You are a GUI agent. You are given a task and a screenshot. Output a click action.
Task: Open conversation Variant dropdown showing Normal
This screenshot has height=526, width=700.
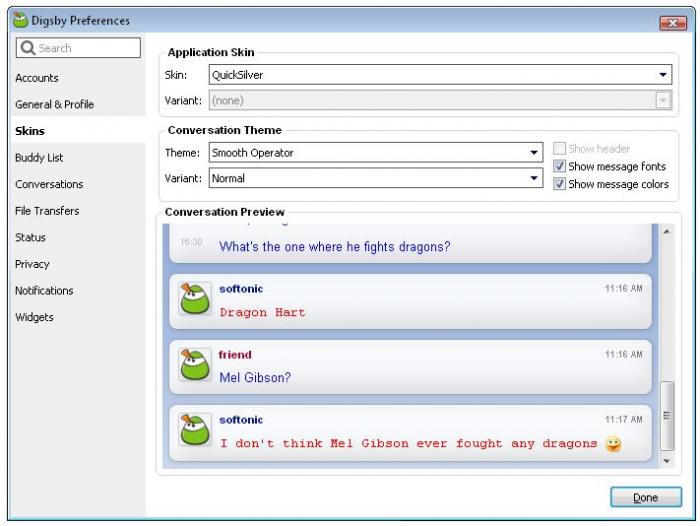pos(376,178)
